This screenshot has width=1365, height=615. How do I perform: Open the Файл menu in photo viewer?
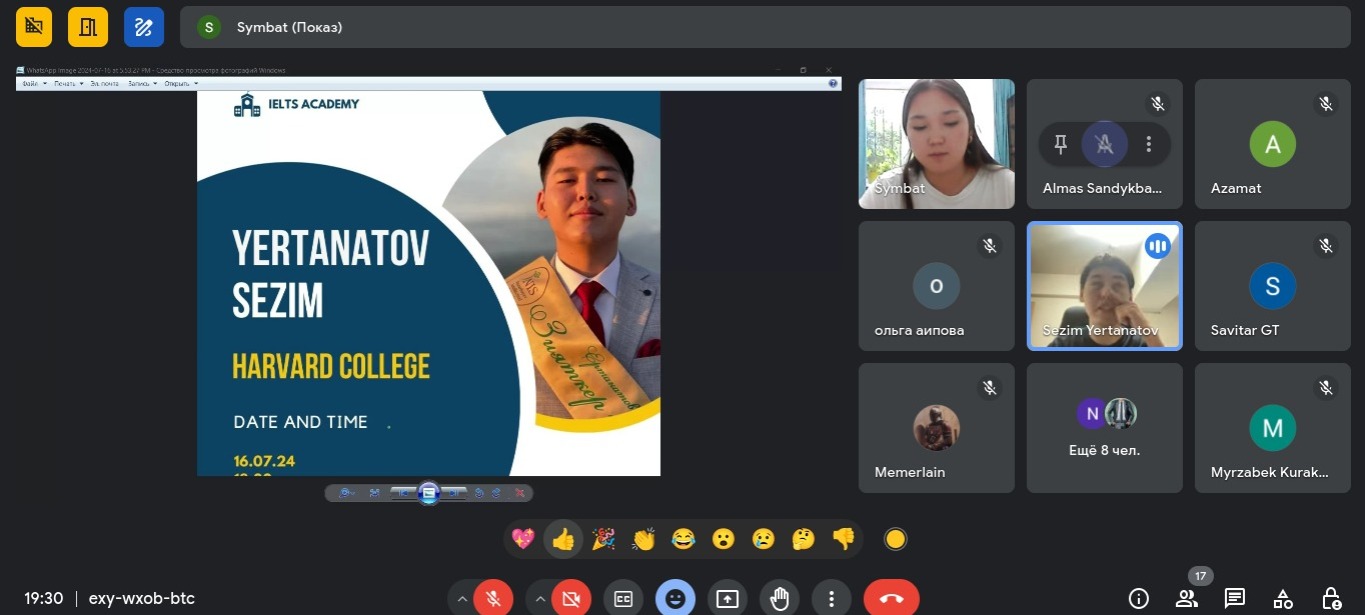[33, 84]
